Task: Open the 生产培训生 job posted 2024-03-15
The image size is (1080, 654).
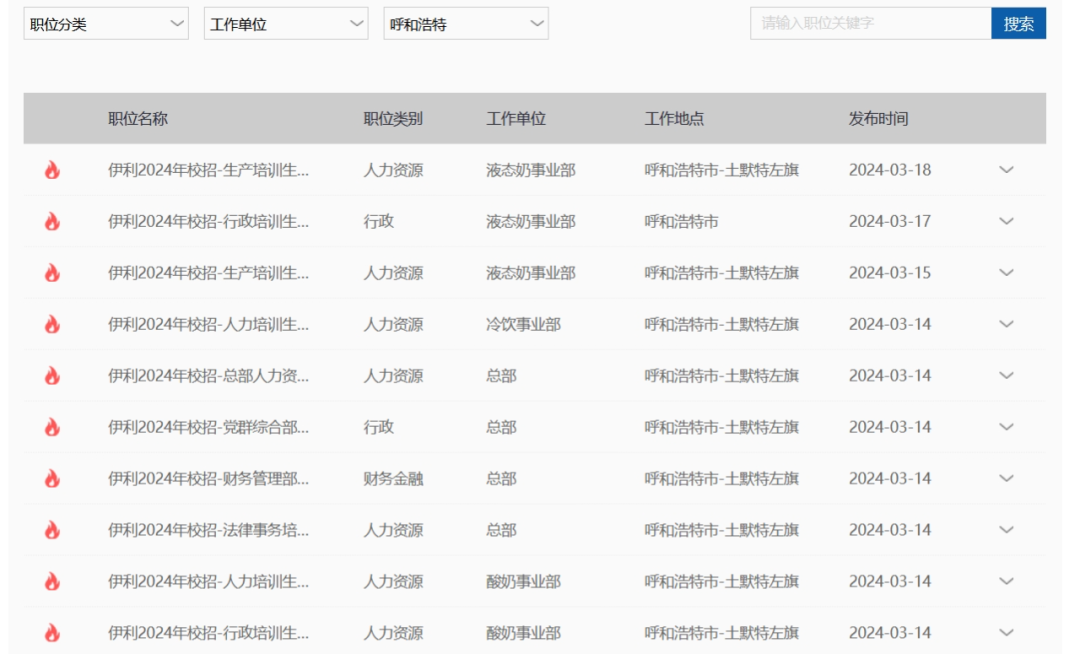Action: [208, 273]
